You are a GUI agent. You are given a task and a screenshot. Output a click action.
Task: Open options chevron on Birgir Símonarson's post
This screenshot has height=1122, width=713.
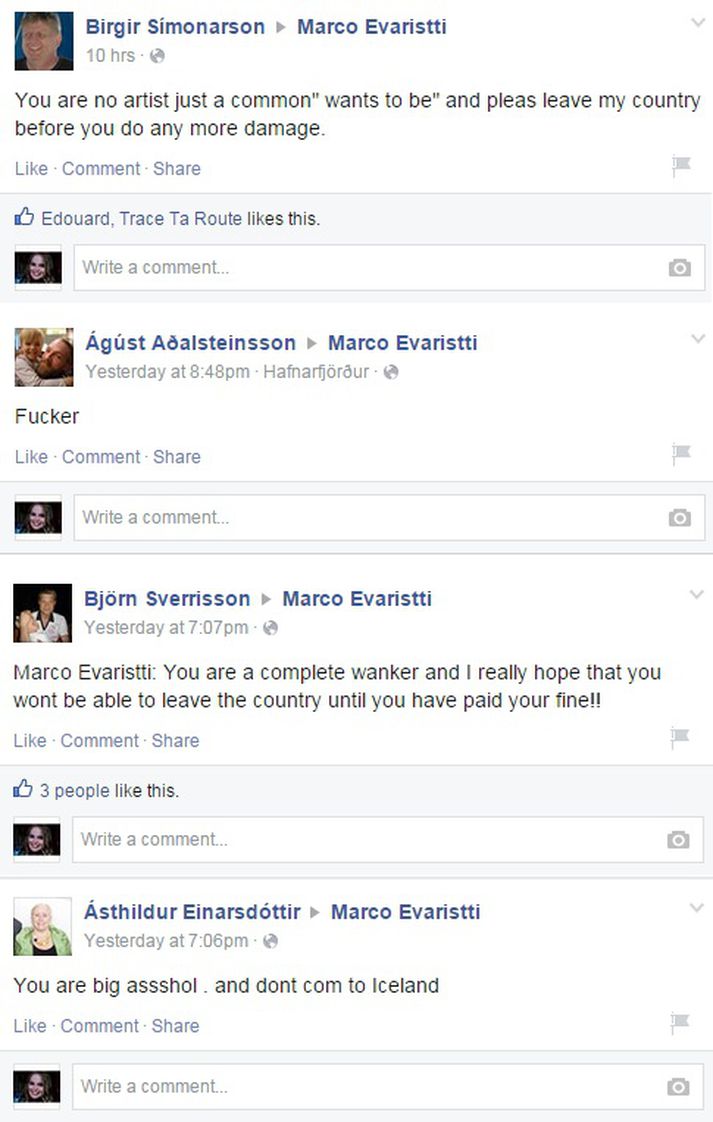pos(698,23)
